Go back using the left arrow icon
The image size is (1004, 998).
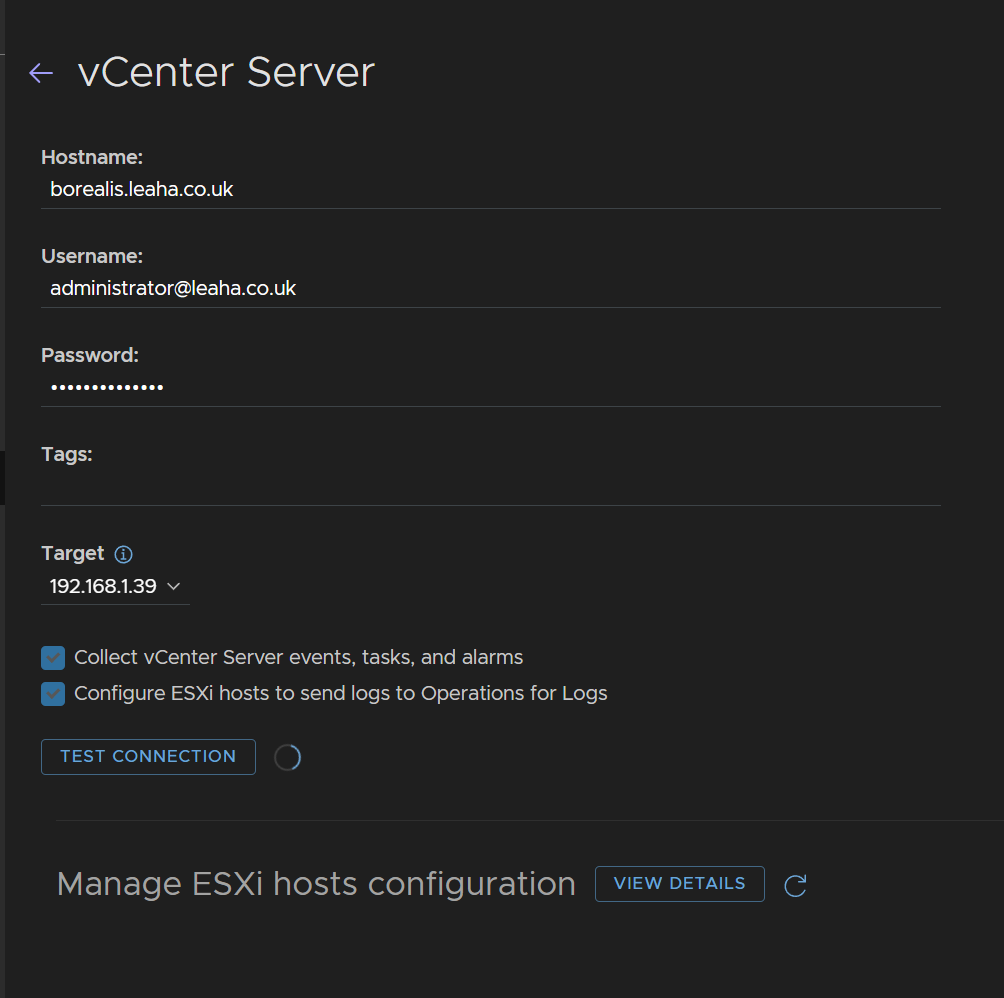41,73
